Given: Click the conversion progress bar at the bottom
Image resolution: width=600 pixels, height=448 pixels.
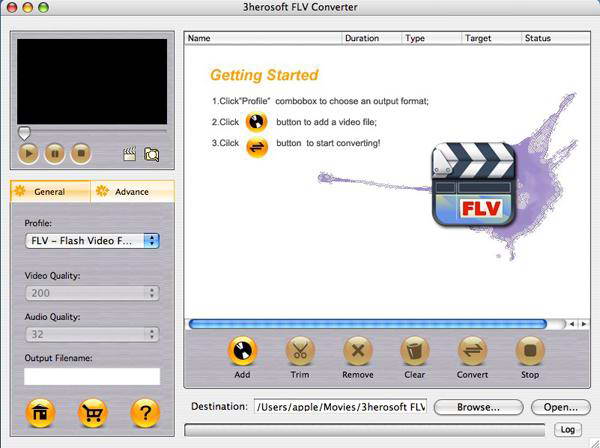Looking at the screenshot, I should 364,430.
